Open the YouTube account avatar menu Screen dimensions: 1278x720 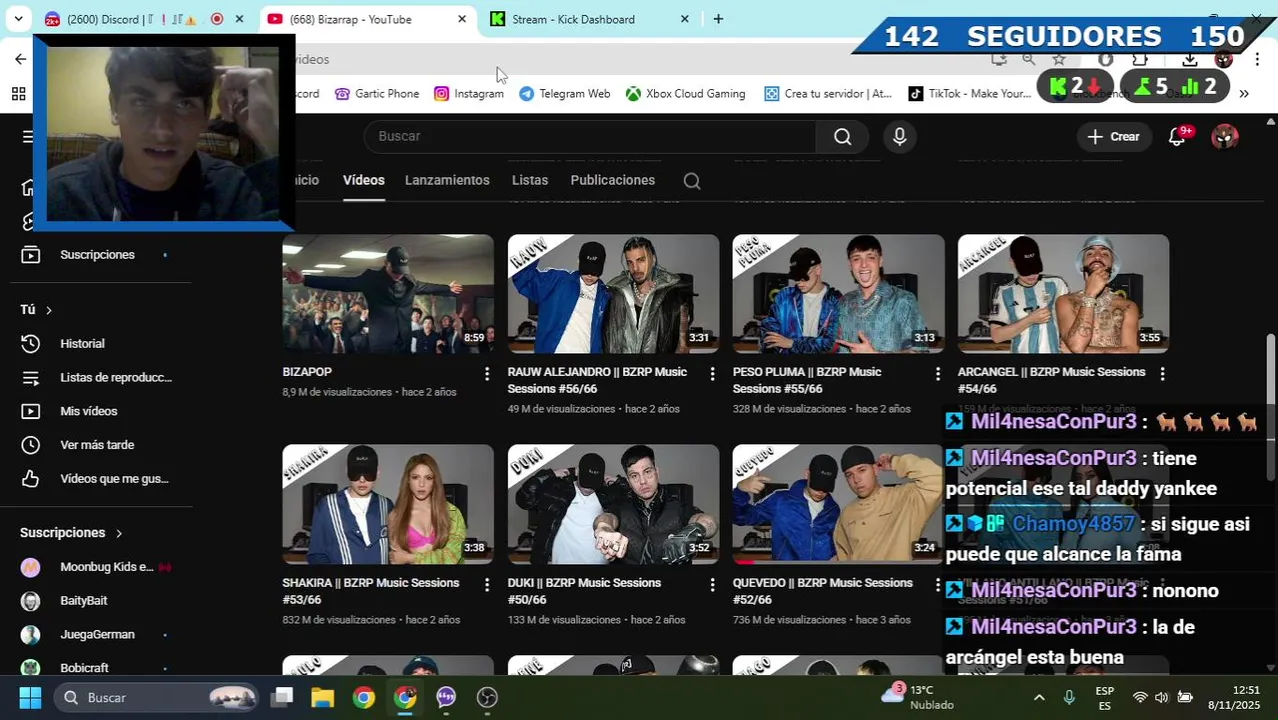pyautogui.click(x=1224, y=137)
